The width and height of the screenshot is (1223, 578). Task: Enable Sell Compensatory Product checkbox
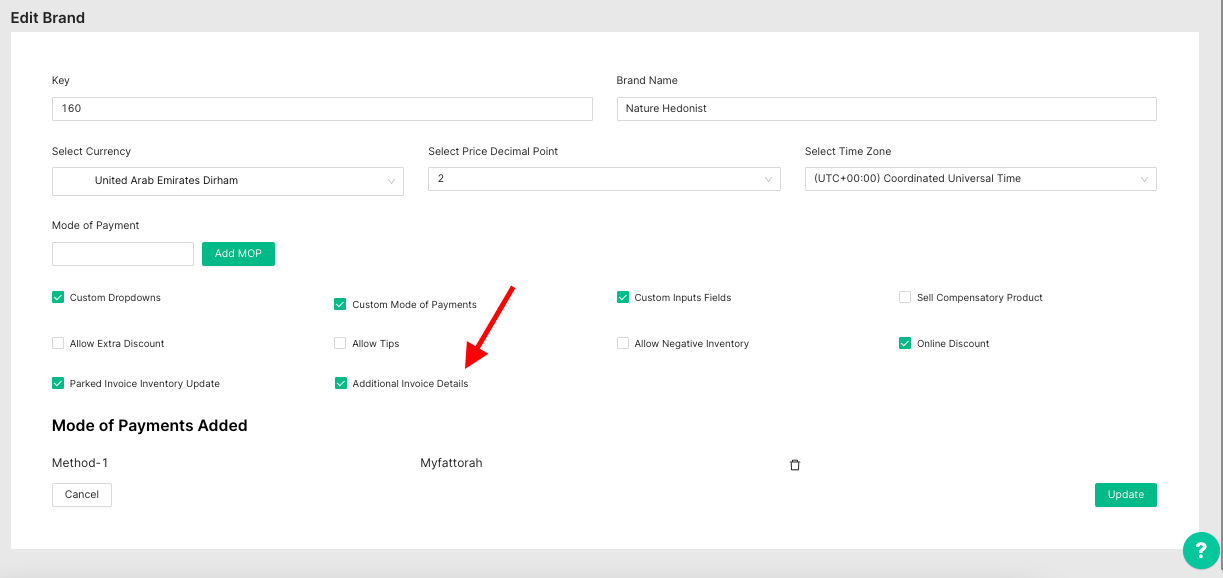point(905,297)
